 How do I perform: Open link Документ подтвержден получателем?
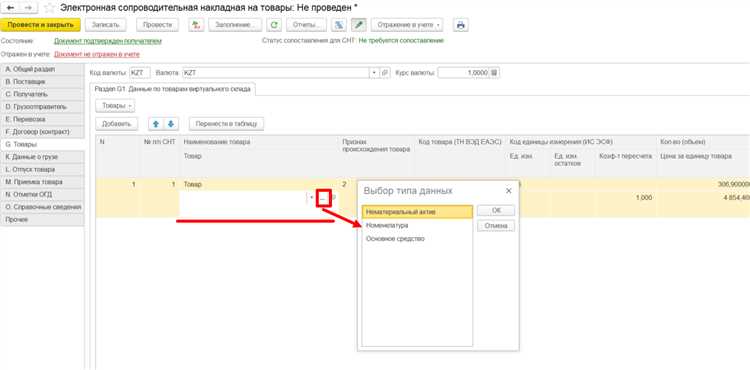coord(108,41)
